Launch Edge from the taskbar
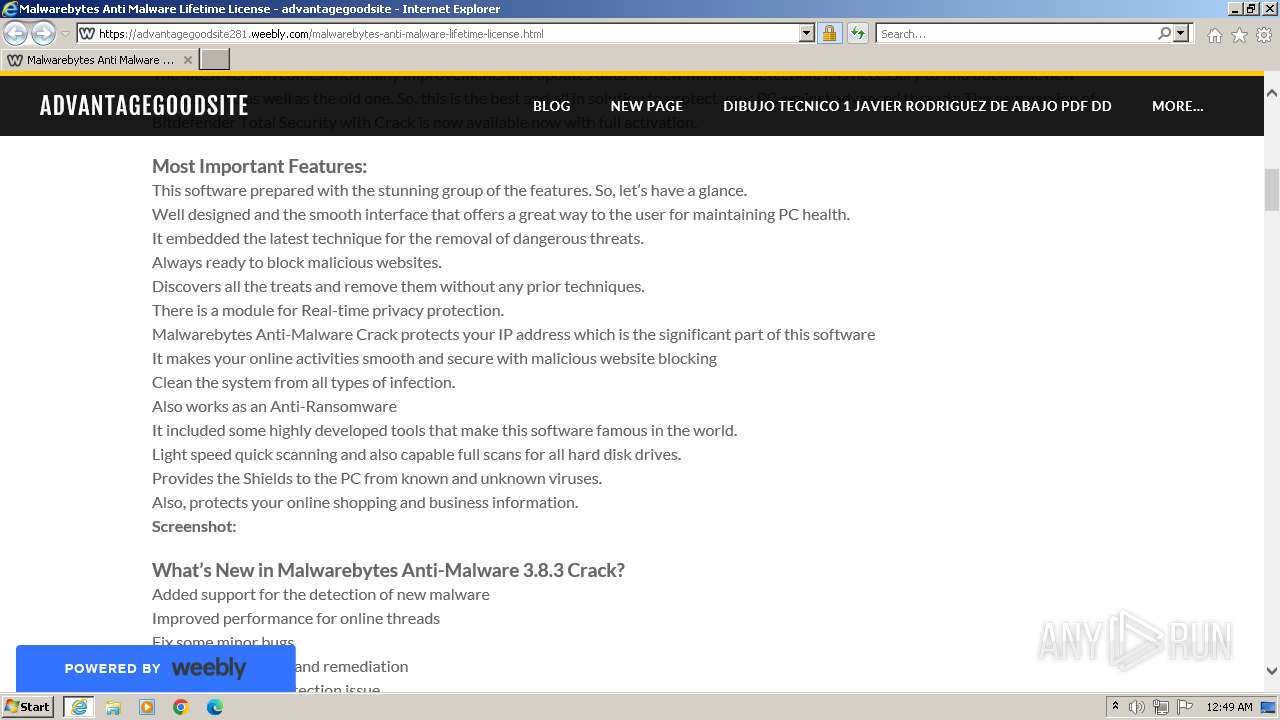 point(215,707)
